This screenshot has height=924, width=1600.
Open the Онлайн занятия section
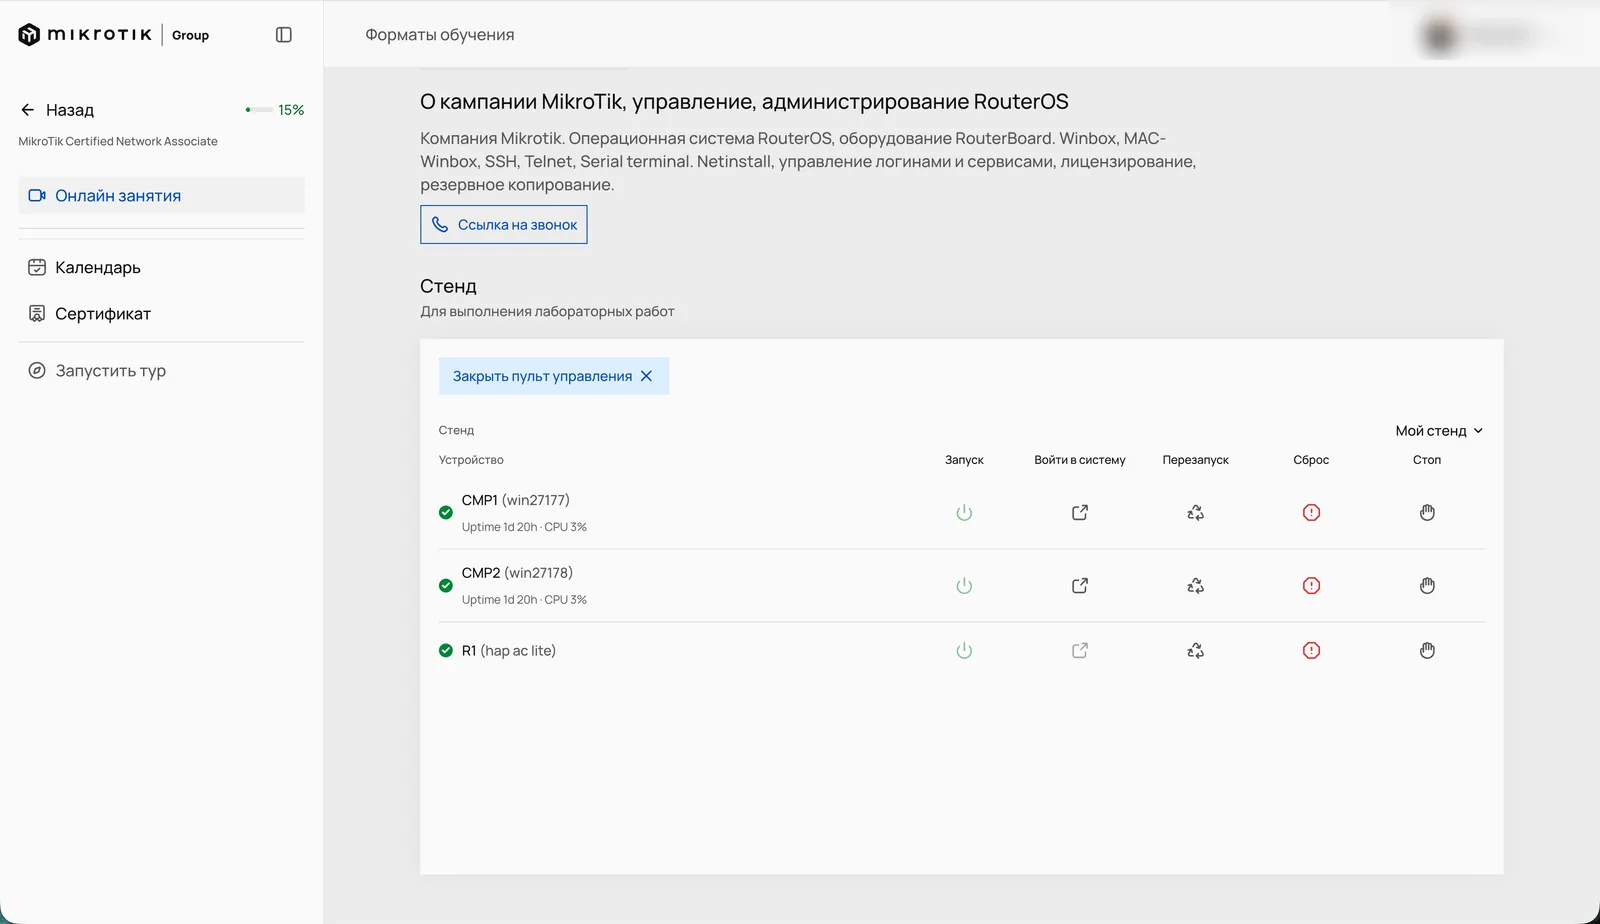pos(161,196)
